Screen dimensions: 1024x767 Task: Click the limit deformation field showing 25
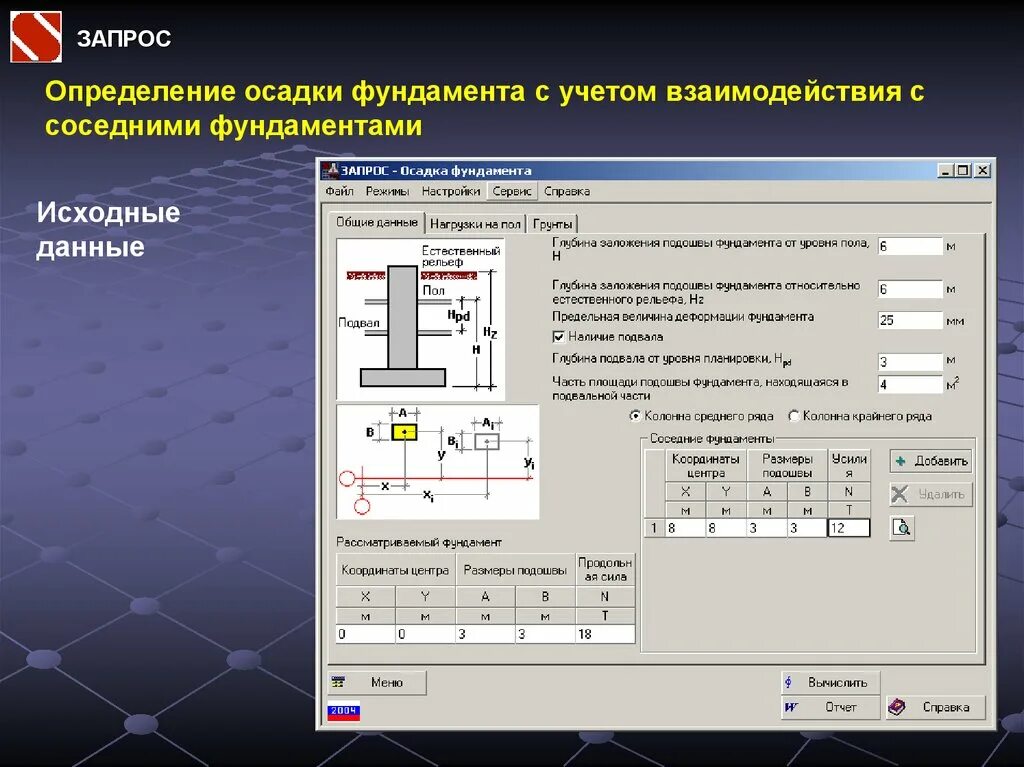pyautogui.click(x=910, y=320)
